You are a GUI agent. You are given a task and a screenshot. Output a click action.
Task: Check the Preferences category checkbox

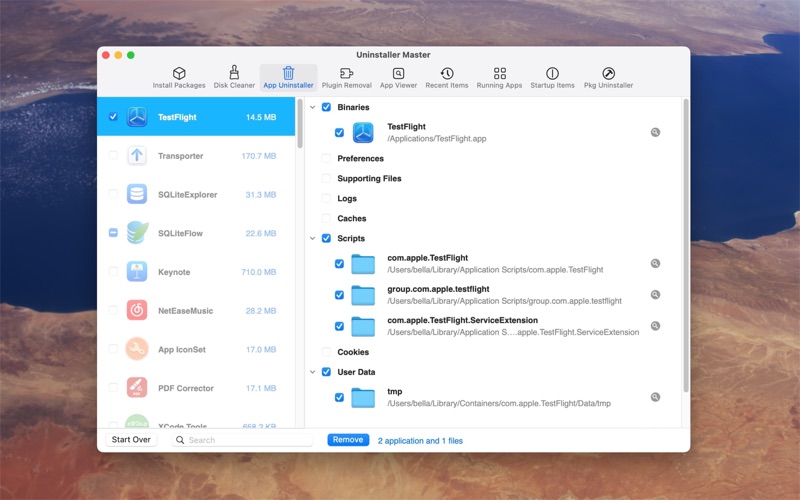327,158
